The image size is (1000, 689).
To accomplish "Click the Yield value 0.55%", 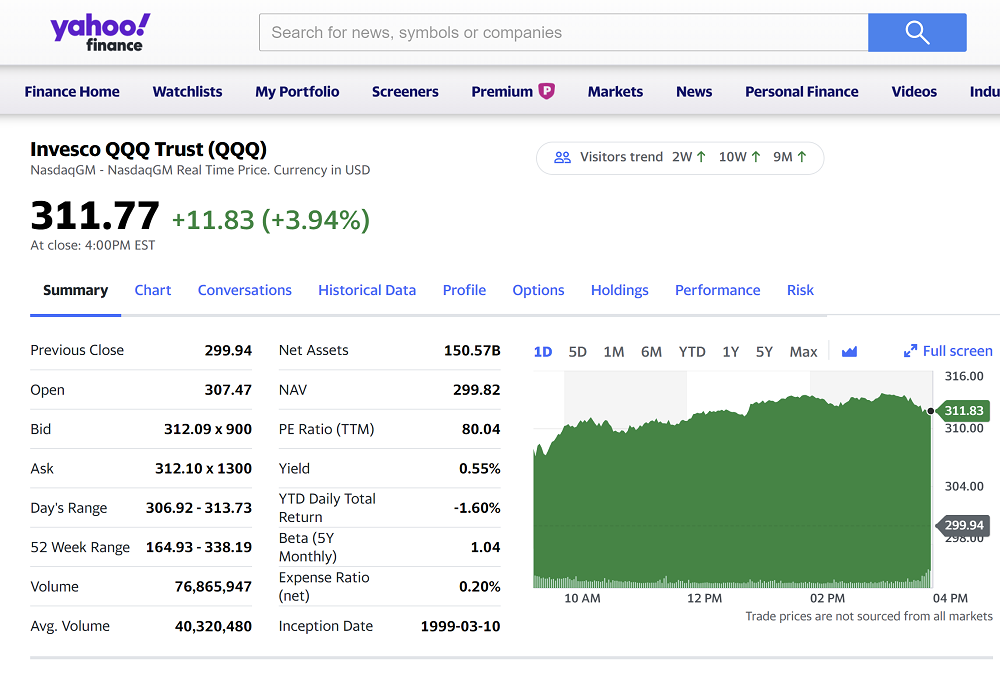I will pos(480,469).
